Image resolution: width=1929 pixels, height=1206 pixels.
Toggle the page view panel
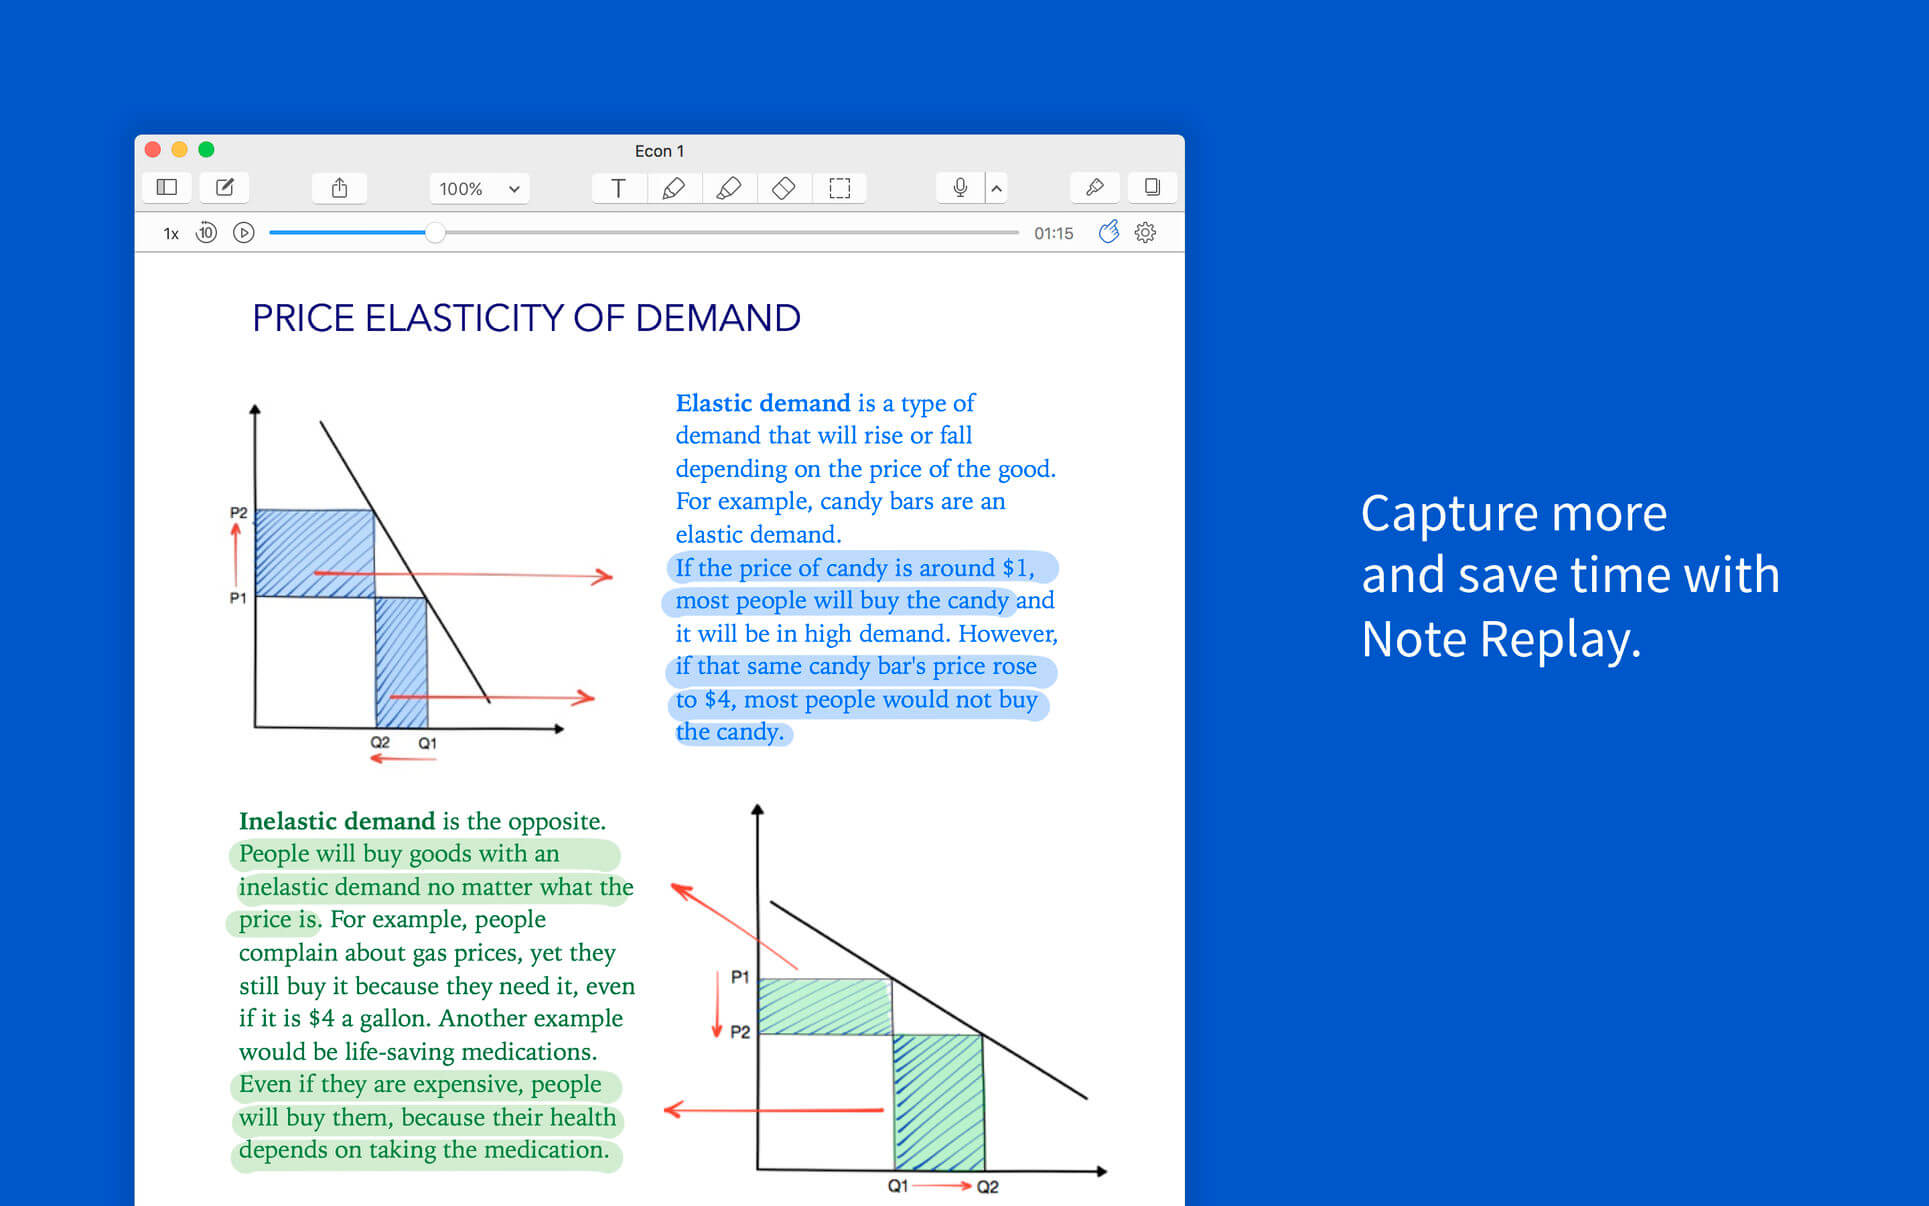coord(1151,187)
